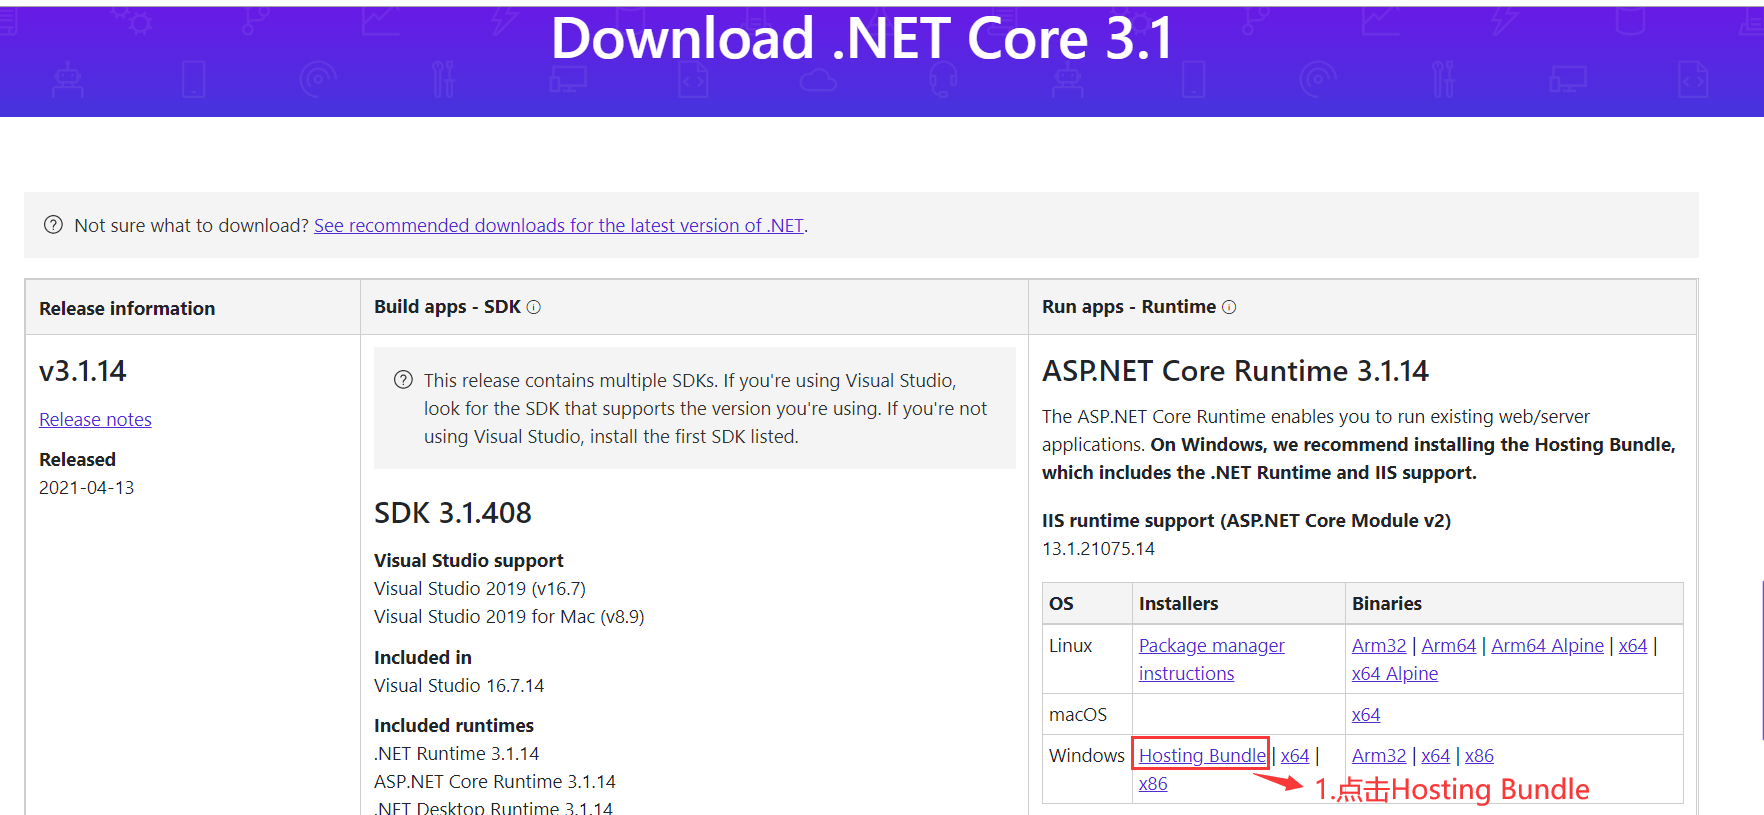1764x815 pixels.
Task: Open the Release notes link for v3.1.14
Action: (x=95, y=420)
